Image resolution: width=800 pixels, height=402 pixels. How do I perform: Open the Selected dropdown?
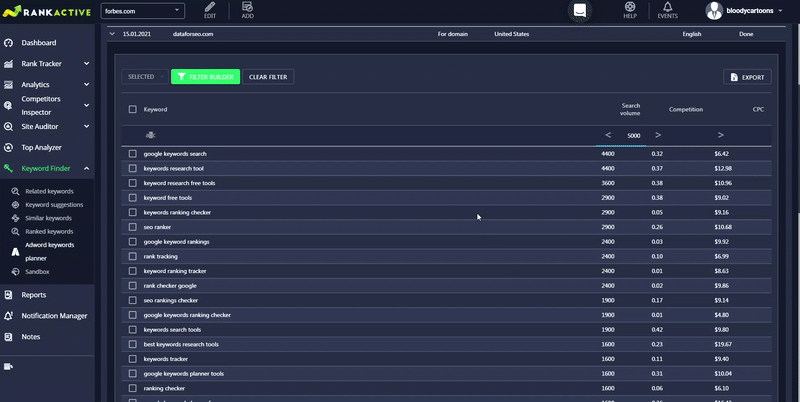(145, 77)
